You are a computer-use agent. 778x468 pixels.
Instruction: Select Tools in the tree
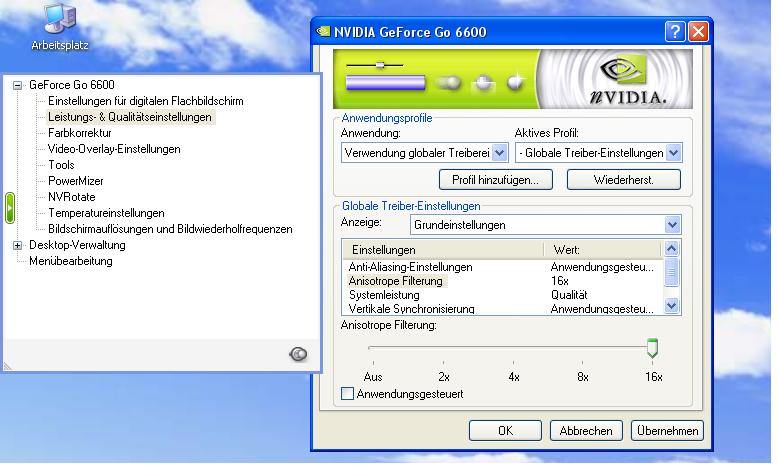[x=61, y=165]
